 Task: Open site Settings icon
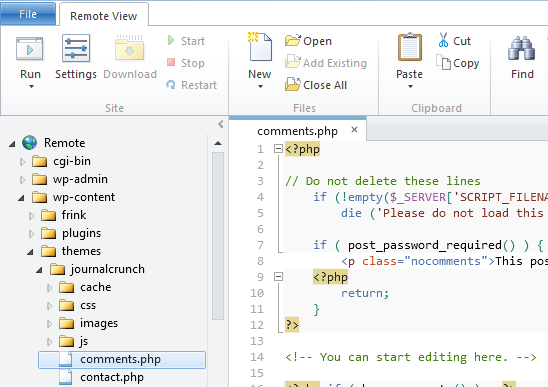pyautogui.click(x=76, y=48)
